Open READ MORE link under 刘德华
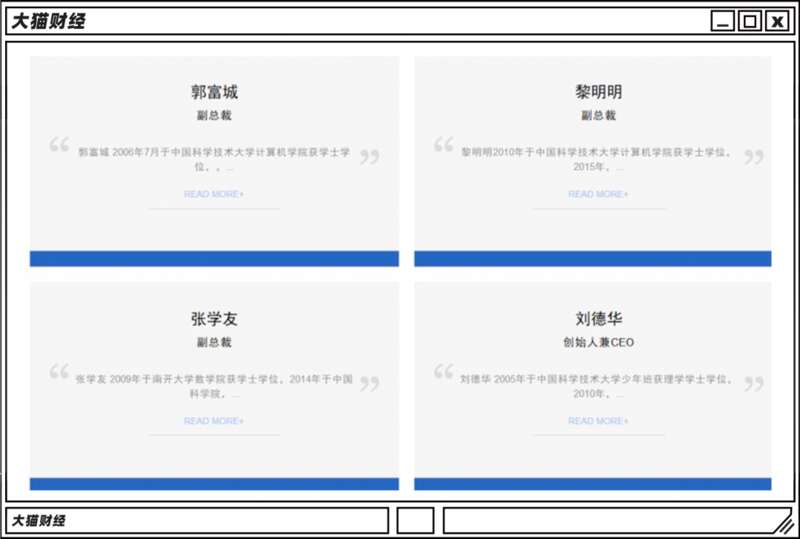Screen dimensions: 800x539 (598, 421)
